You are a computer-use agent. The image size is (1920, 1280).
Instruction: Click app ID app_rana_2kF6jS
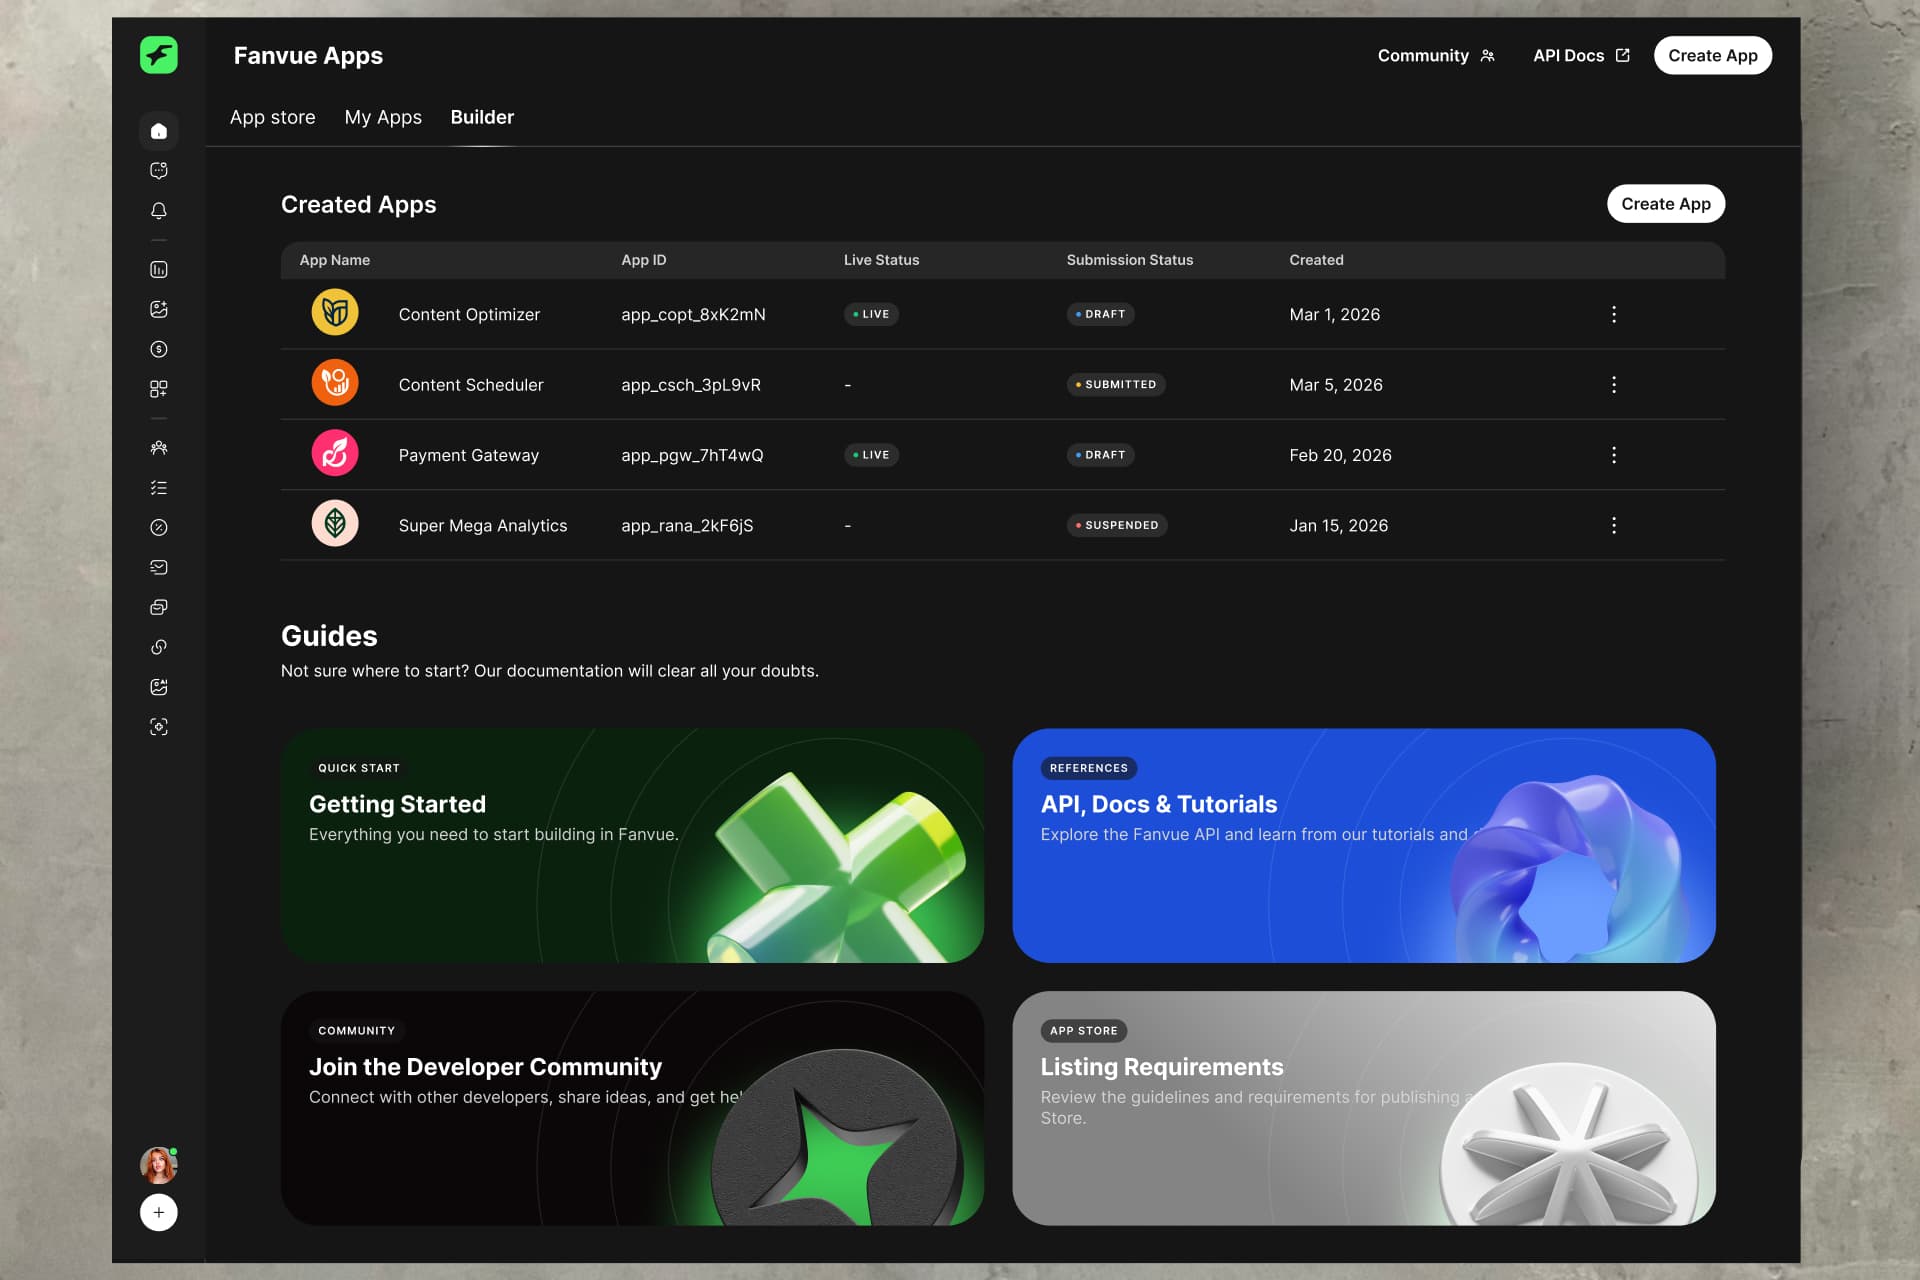[687, 526]
